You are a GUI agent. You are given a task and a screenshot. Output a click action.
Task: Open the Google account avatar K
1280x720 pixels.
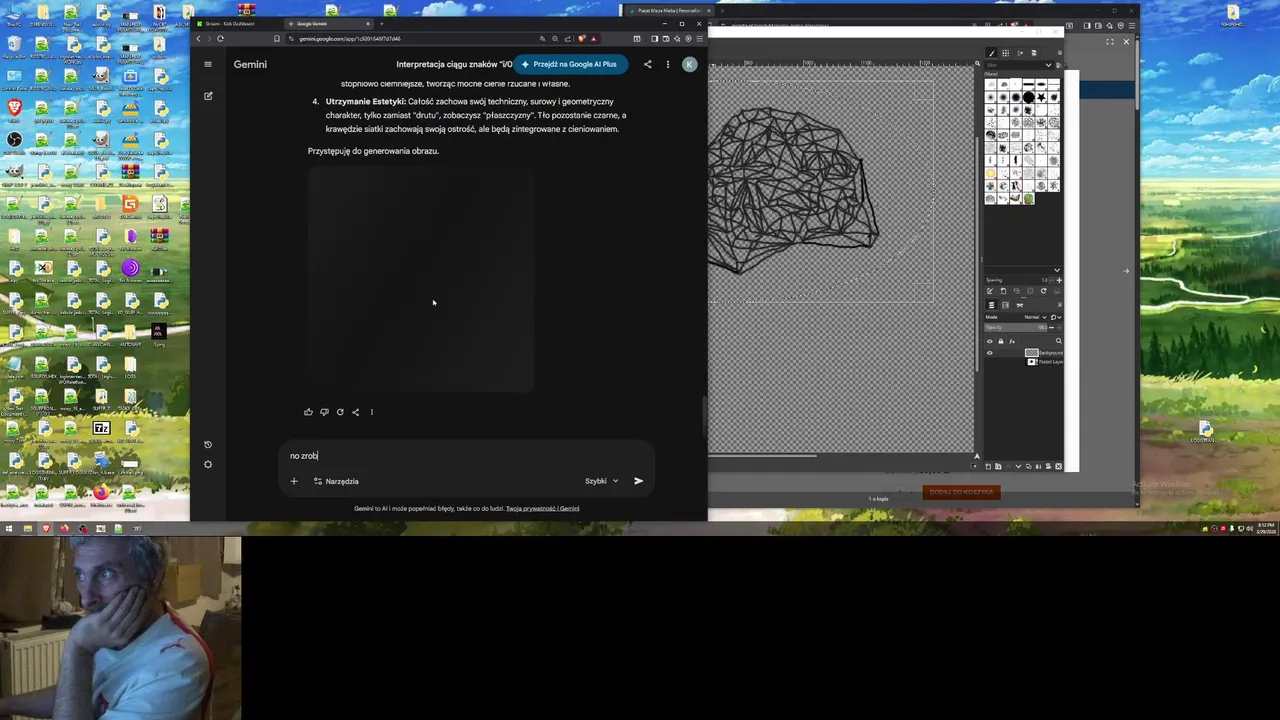click(689, 64)
